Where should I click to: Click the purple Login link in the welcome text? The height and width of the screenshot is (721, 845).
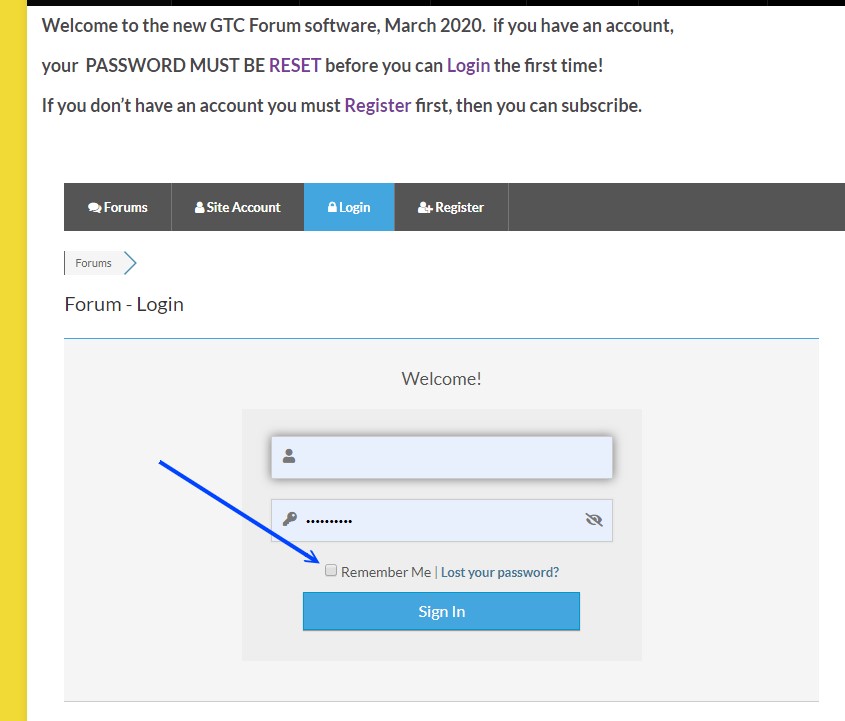coord(468,66)
